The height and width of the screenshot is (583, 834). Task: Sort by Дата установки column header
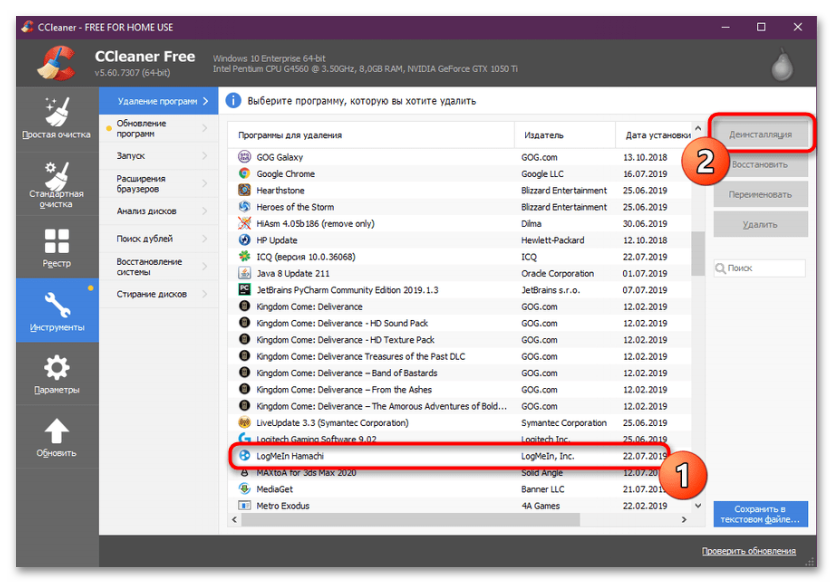(654, 135)
